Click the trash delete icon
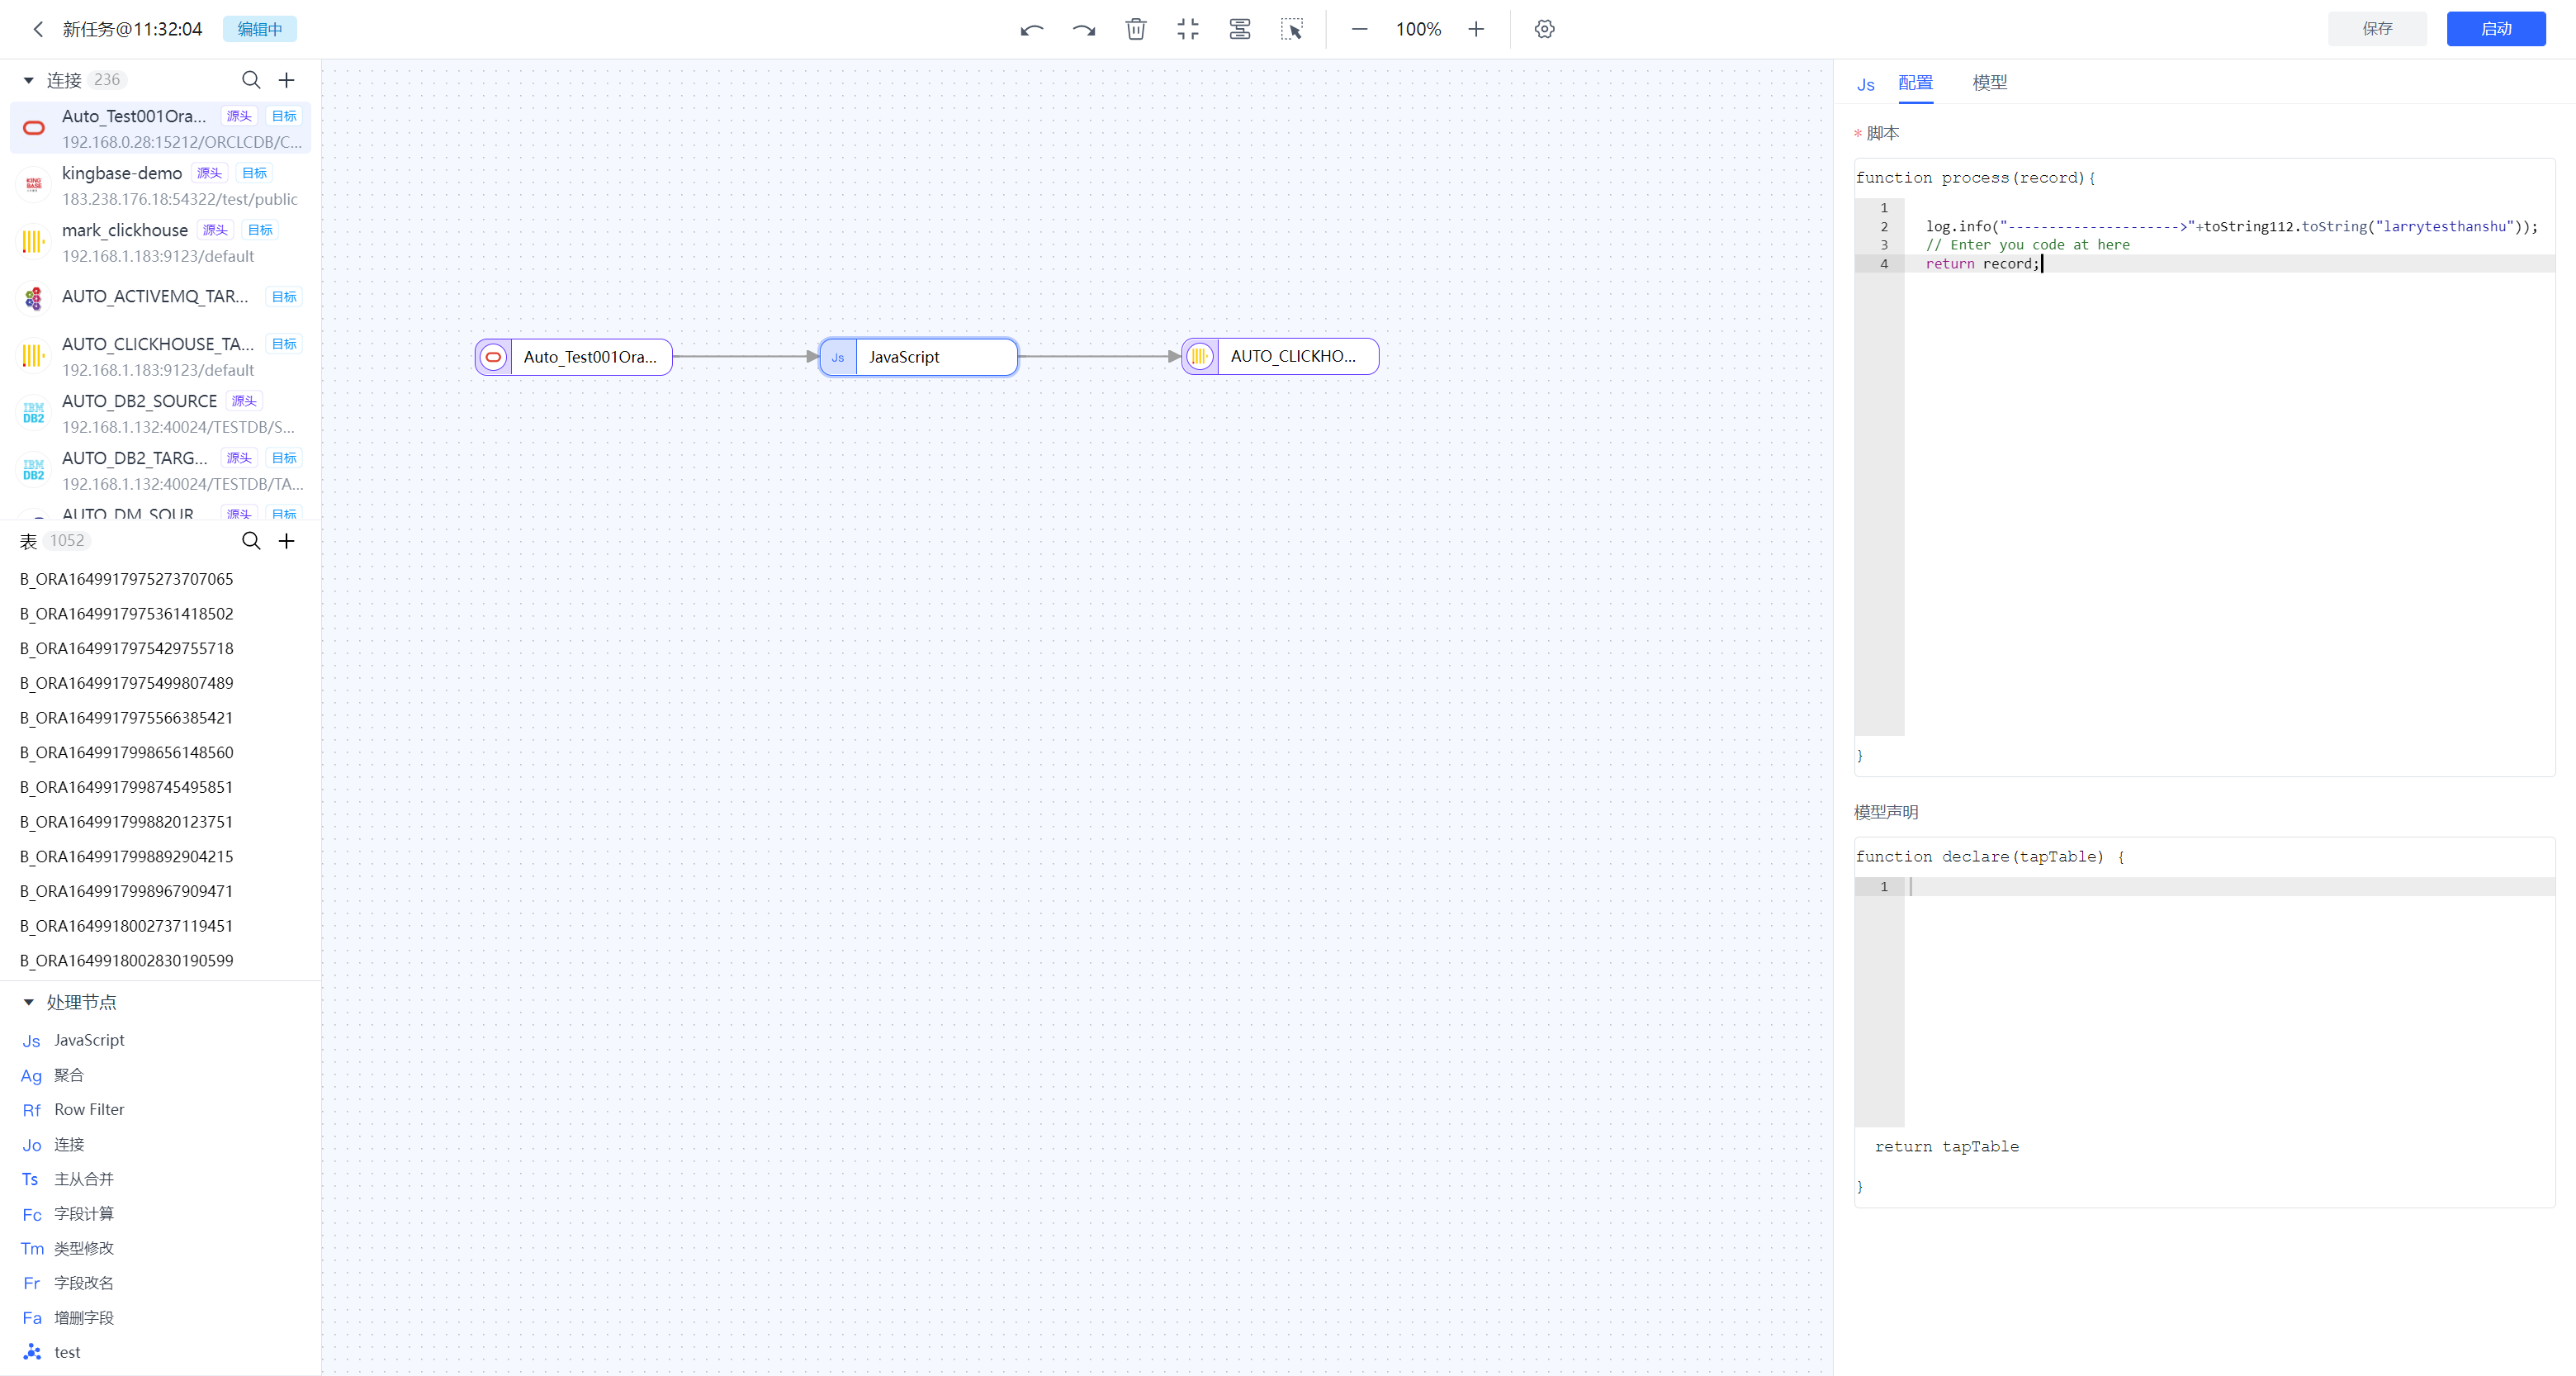The height and width of the screenshot is (1376, 2576). tap(1135, 29)
